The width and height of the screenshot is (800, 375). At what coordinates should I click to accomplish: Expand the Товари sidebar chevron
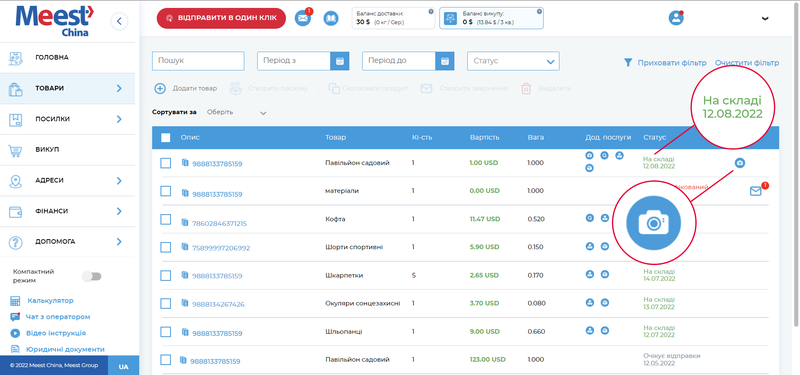[119, 88]
